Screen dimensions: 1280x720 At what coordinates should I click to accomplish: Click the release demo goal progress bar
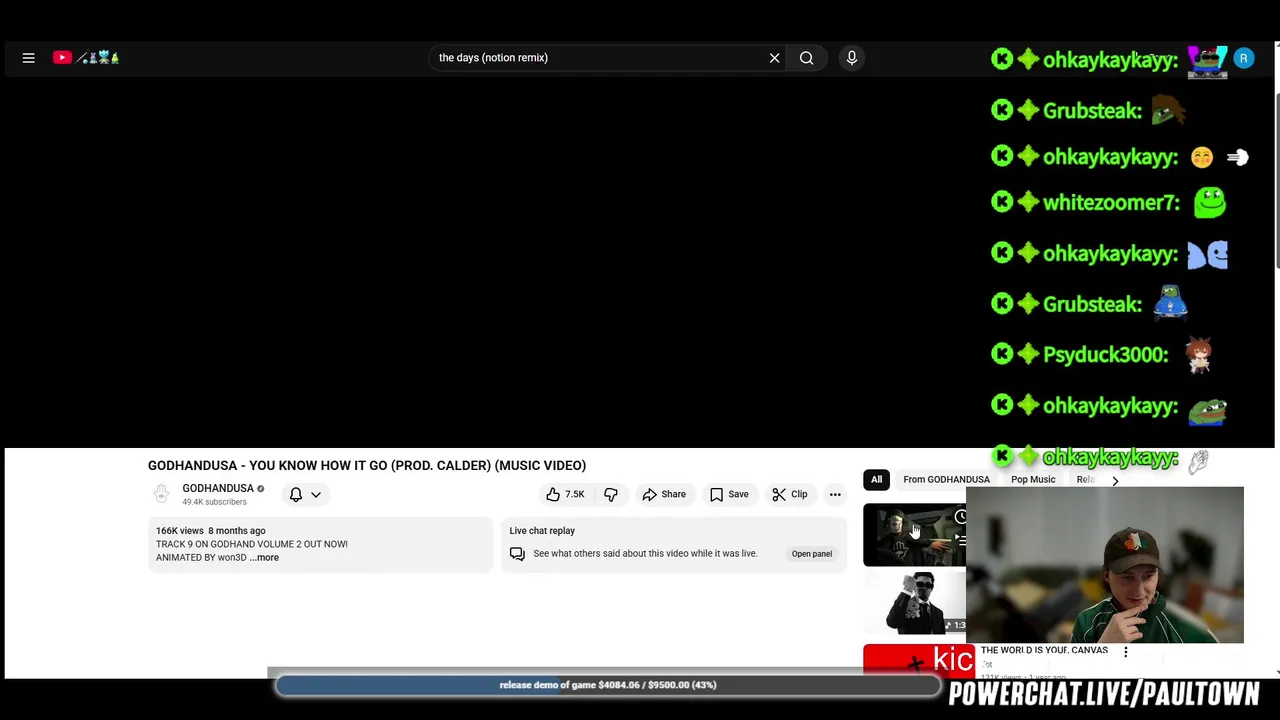pyautogui.click(x=608, y=685)
